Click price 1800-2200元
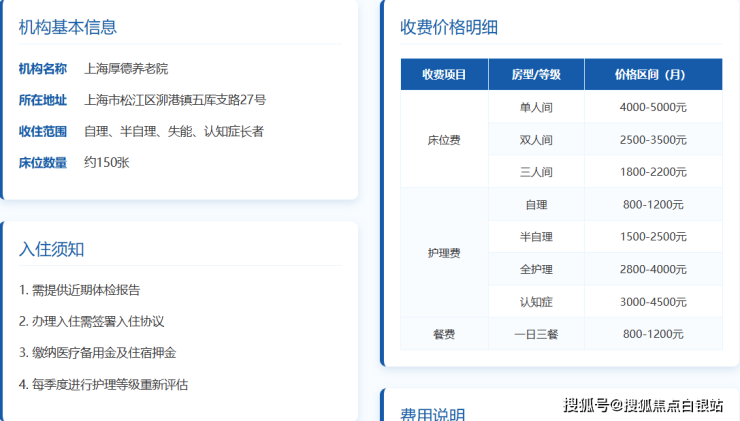This screenshot has width=740, height=421. pyautogui.click(x=653, y=172)
